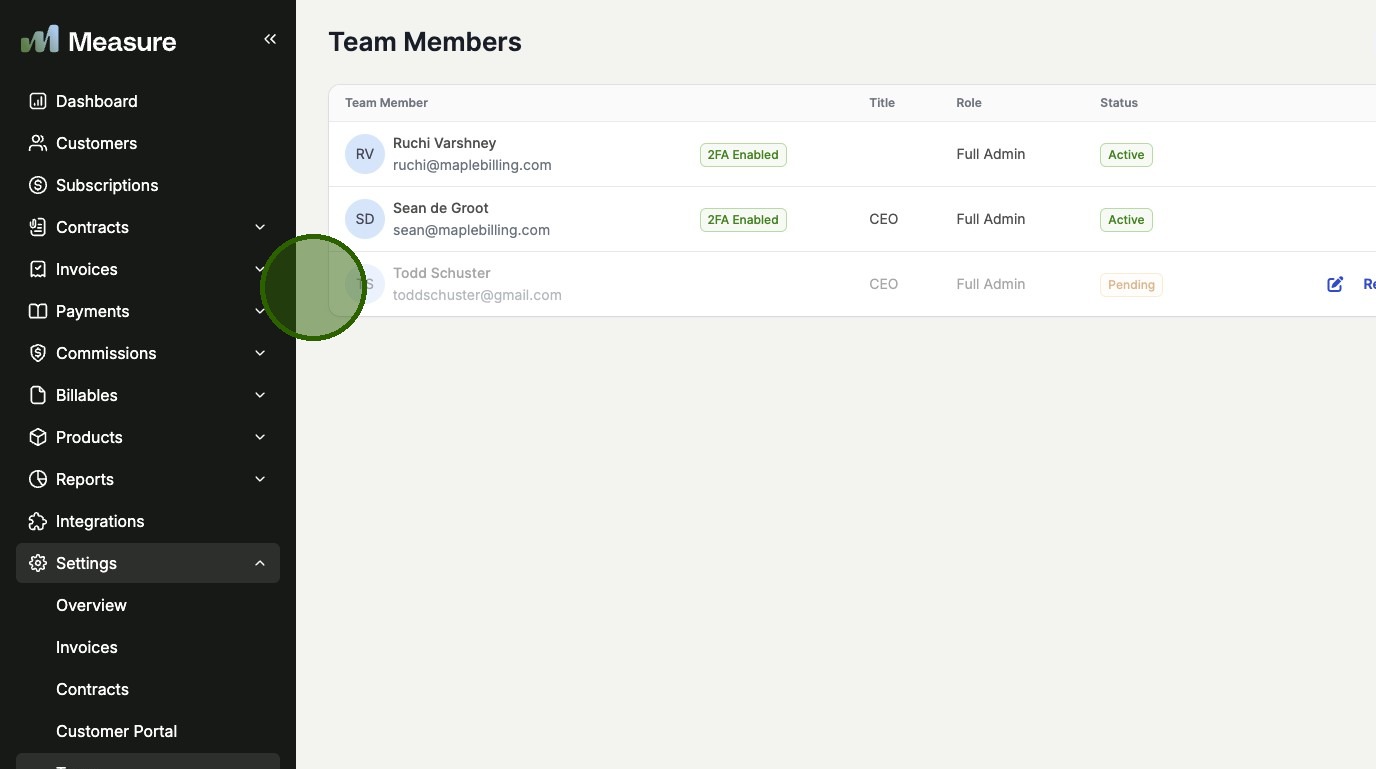
Task: Click Ruchi Varshney's 2FA Enabled badge
Action: [743, 154]
